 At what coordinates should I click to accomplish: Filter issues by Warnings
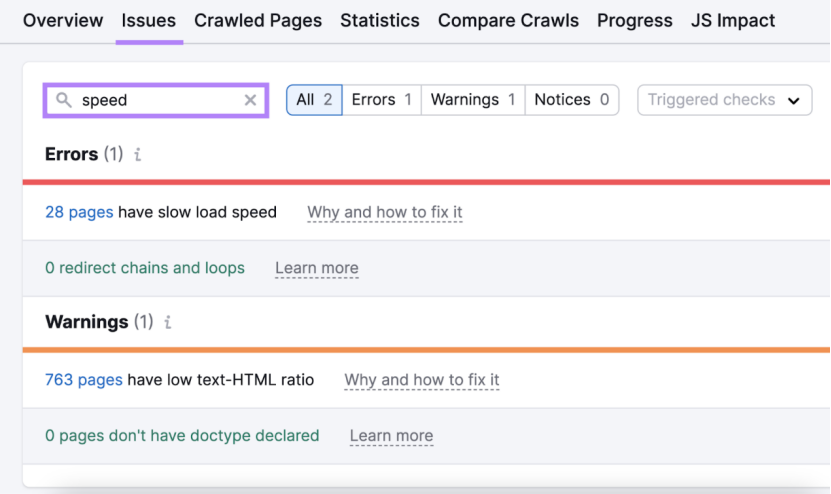pyautogui.click(x=473, y=100)
